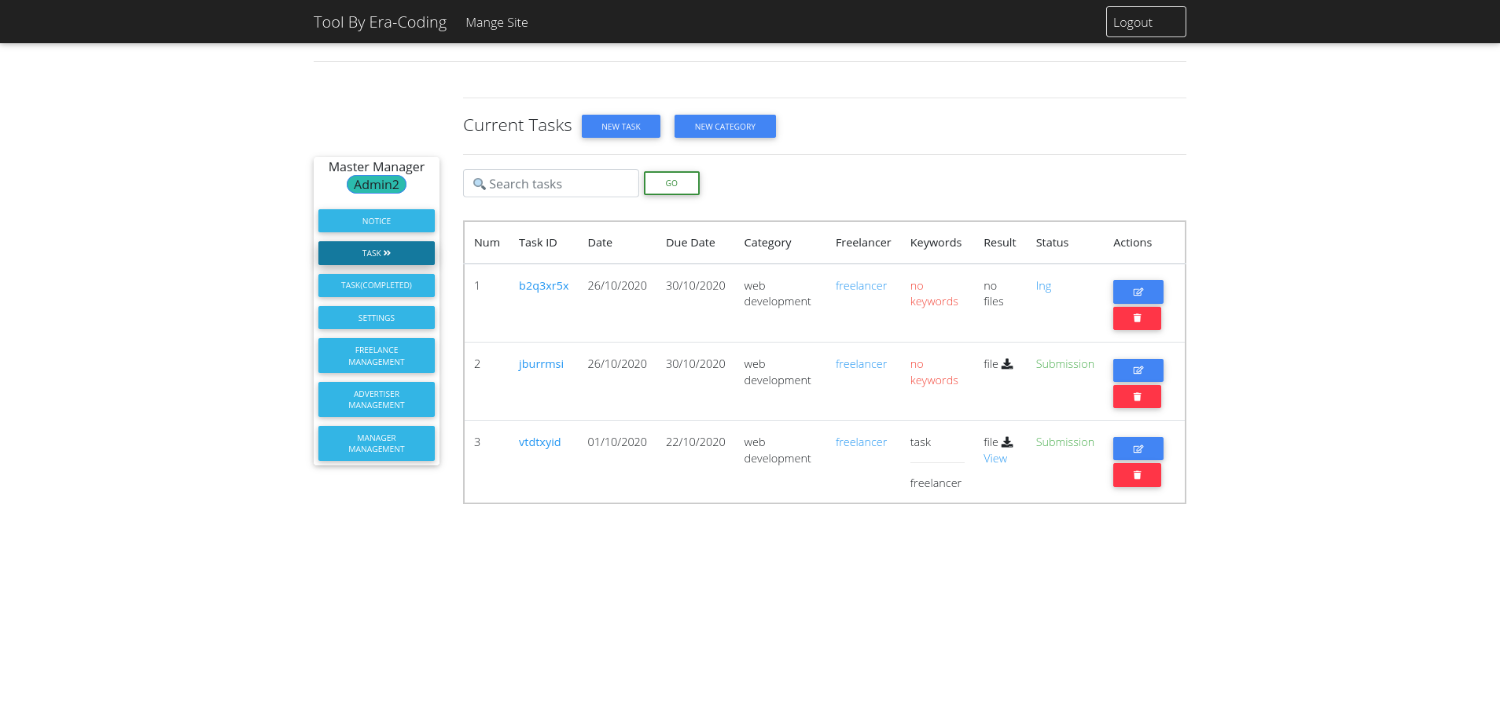Delete task jburrmsi with trash icon

coord(1137,396)
